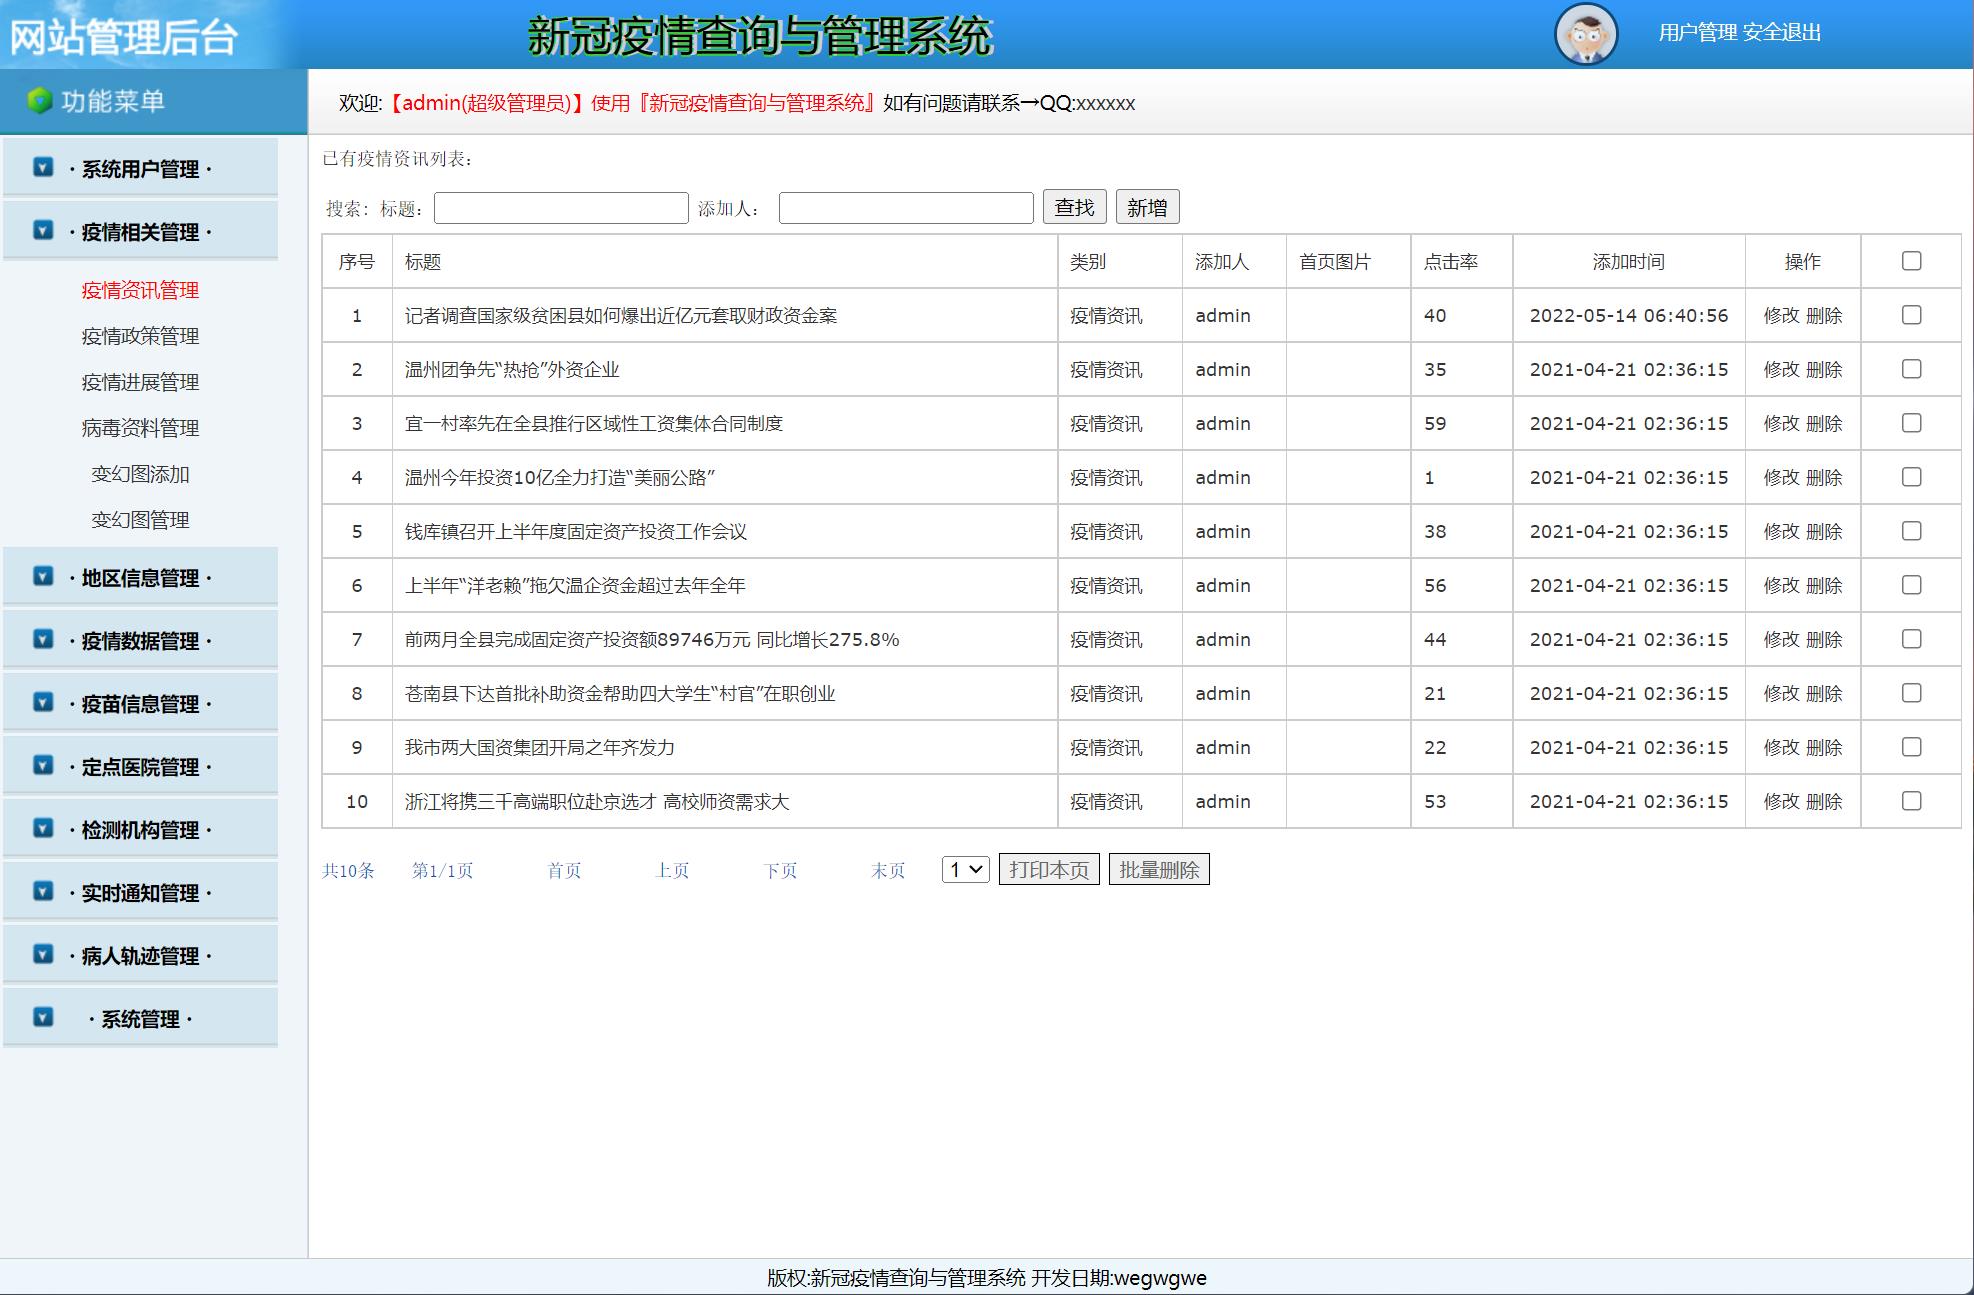The width and height of the screenshot is (1974, 1295).
Task: Click the 查找 search button
Action: coord(1072,207)
